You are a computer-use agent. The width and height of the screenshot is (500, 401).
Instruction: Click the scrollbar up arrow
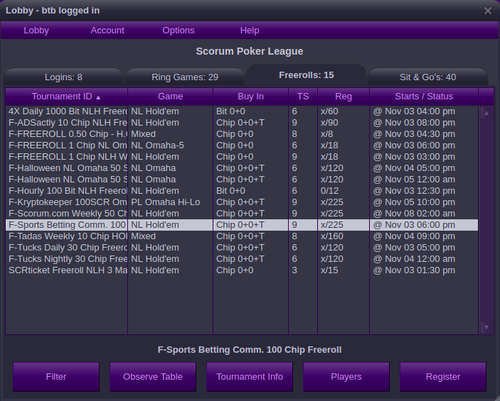[486, 113]
